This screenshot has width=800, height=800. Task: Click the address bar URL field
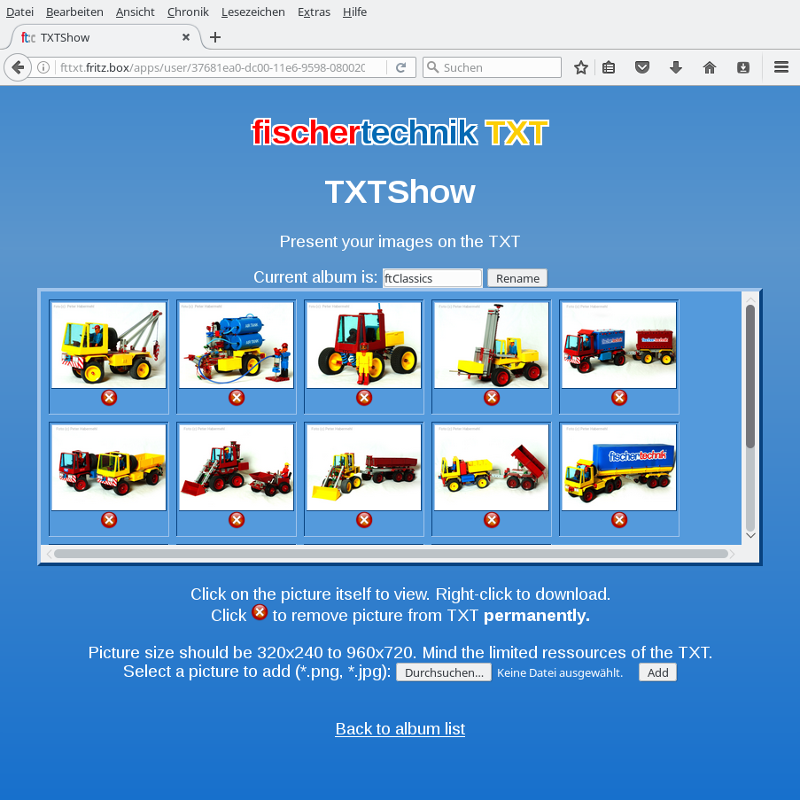tap(212, 67)
